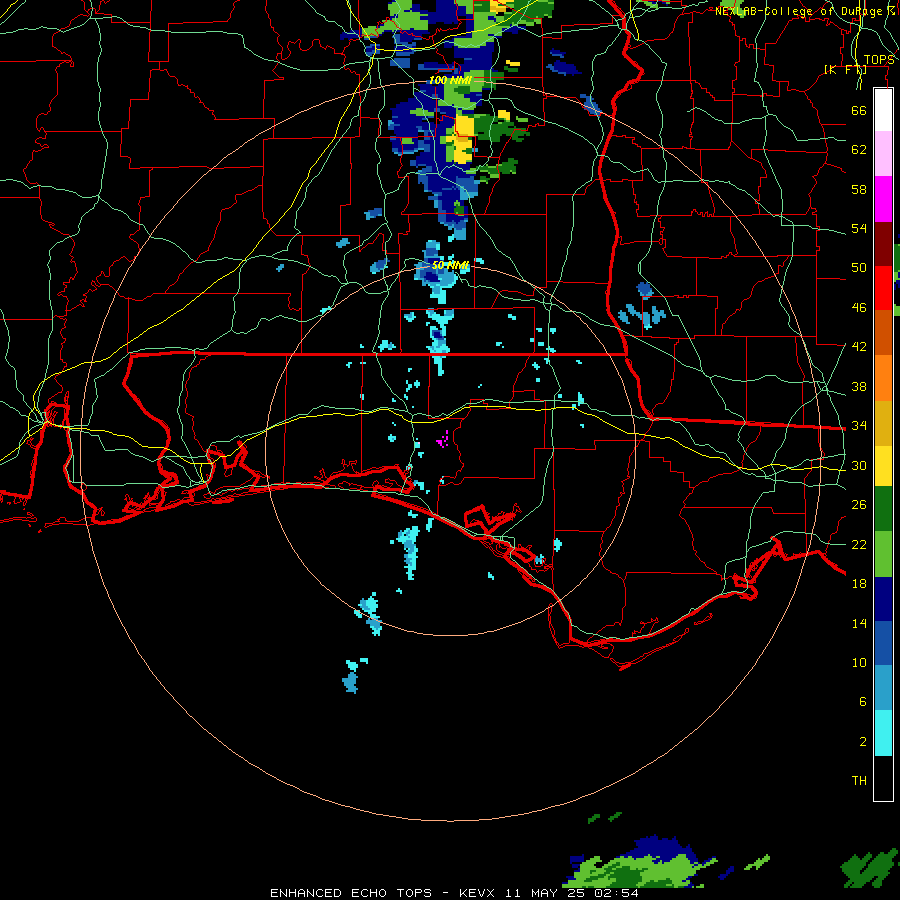
Task: Select the 30 scale label
Action: pos(859,465)
